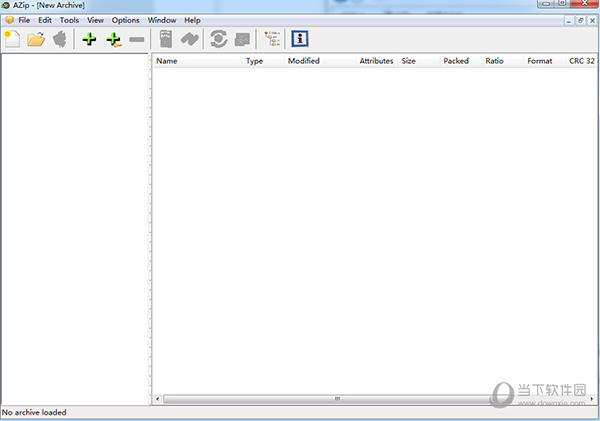
Task: Open the Edit menu
Action: [45, 20]
